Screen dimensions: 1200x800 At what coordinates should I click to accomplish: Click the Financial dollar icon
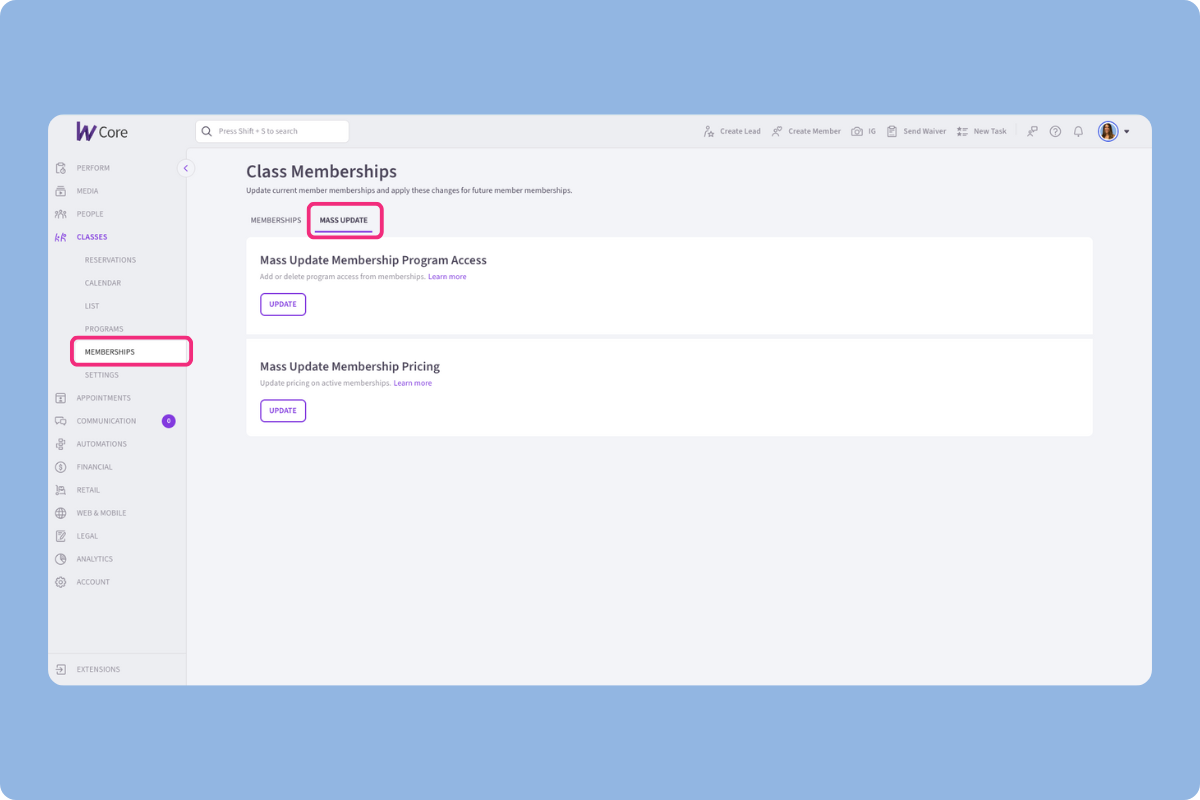[60, 466]
